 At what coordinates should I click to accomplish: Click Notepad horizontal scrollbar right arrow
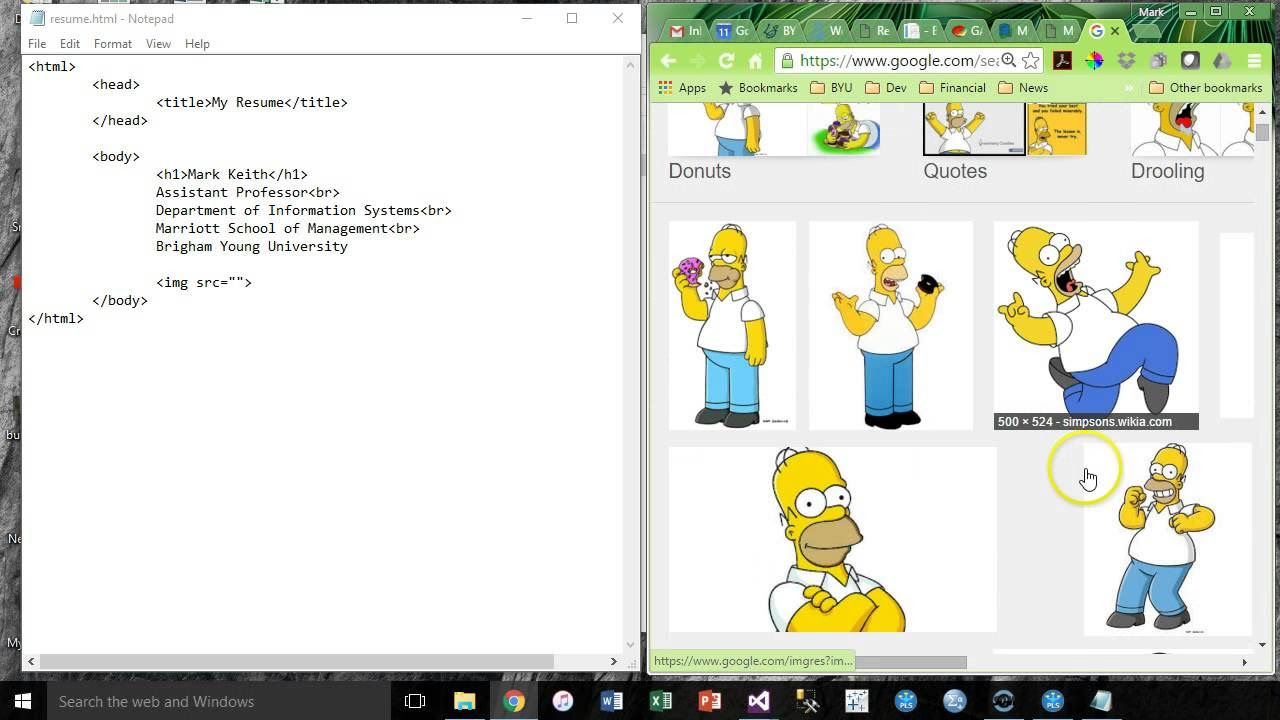pyautogui.click(x=613, y=661)
